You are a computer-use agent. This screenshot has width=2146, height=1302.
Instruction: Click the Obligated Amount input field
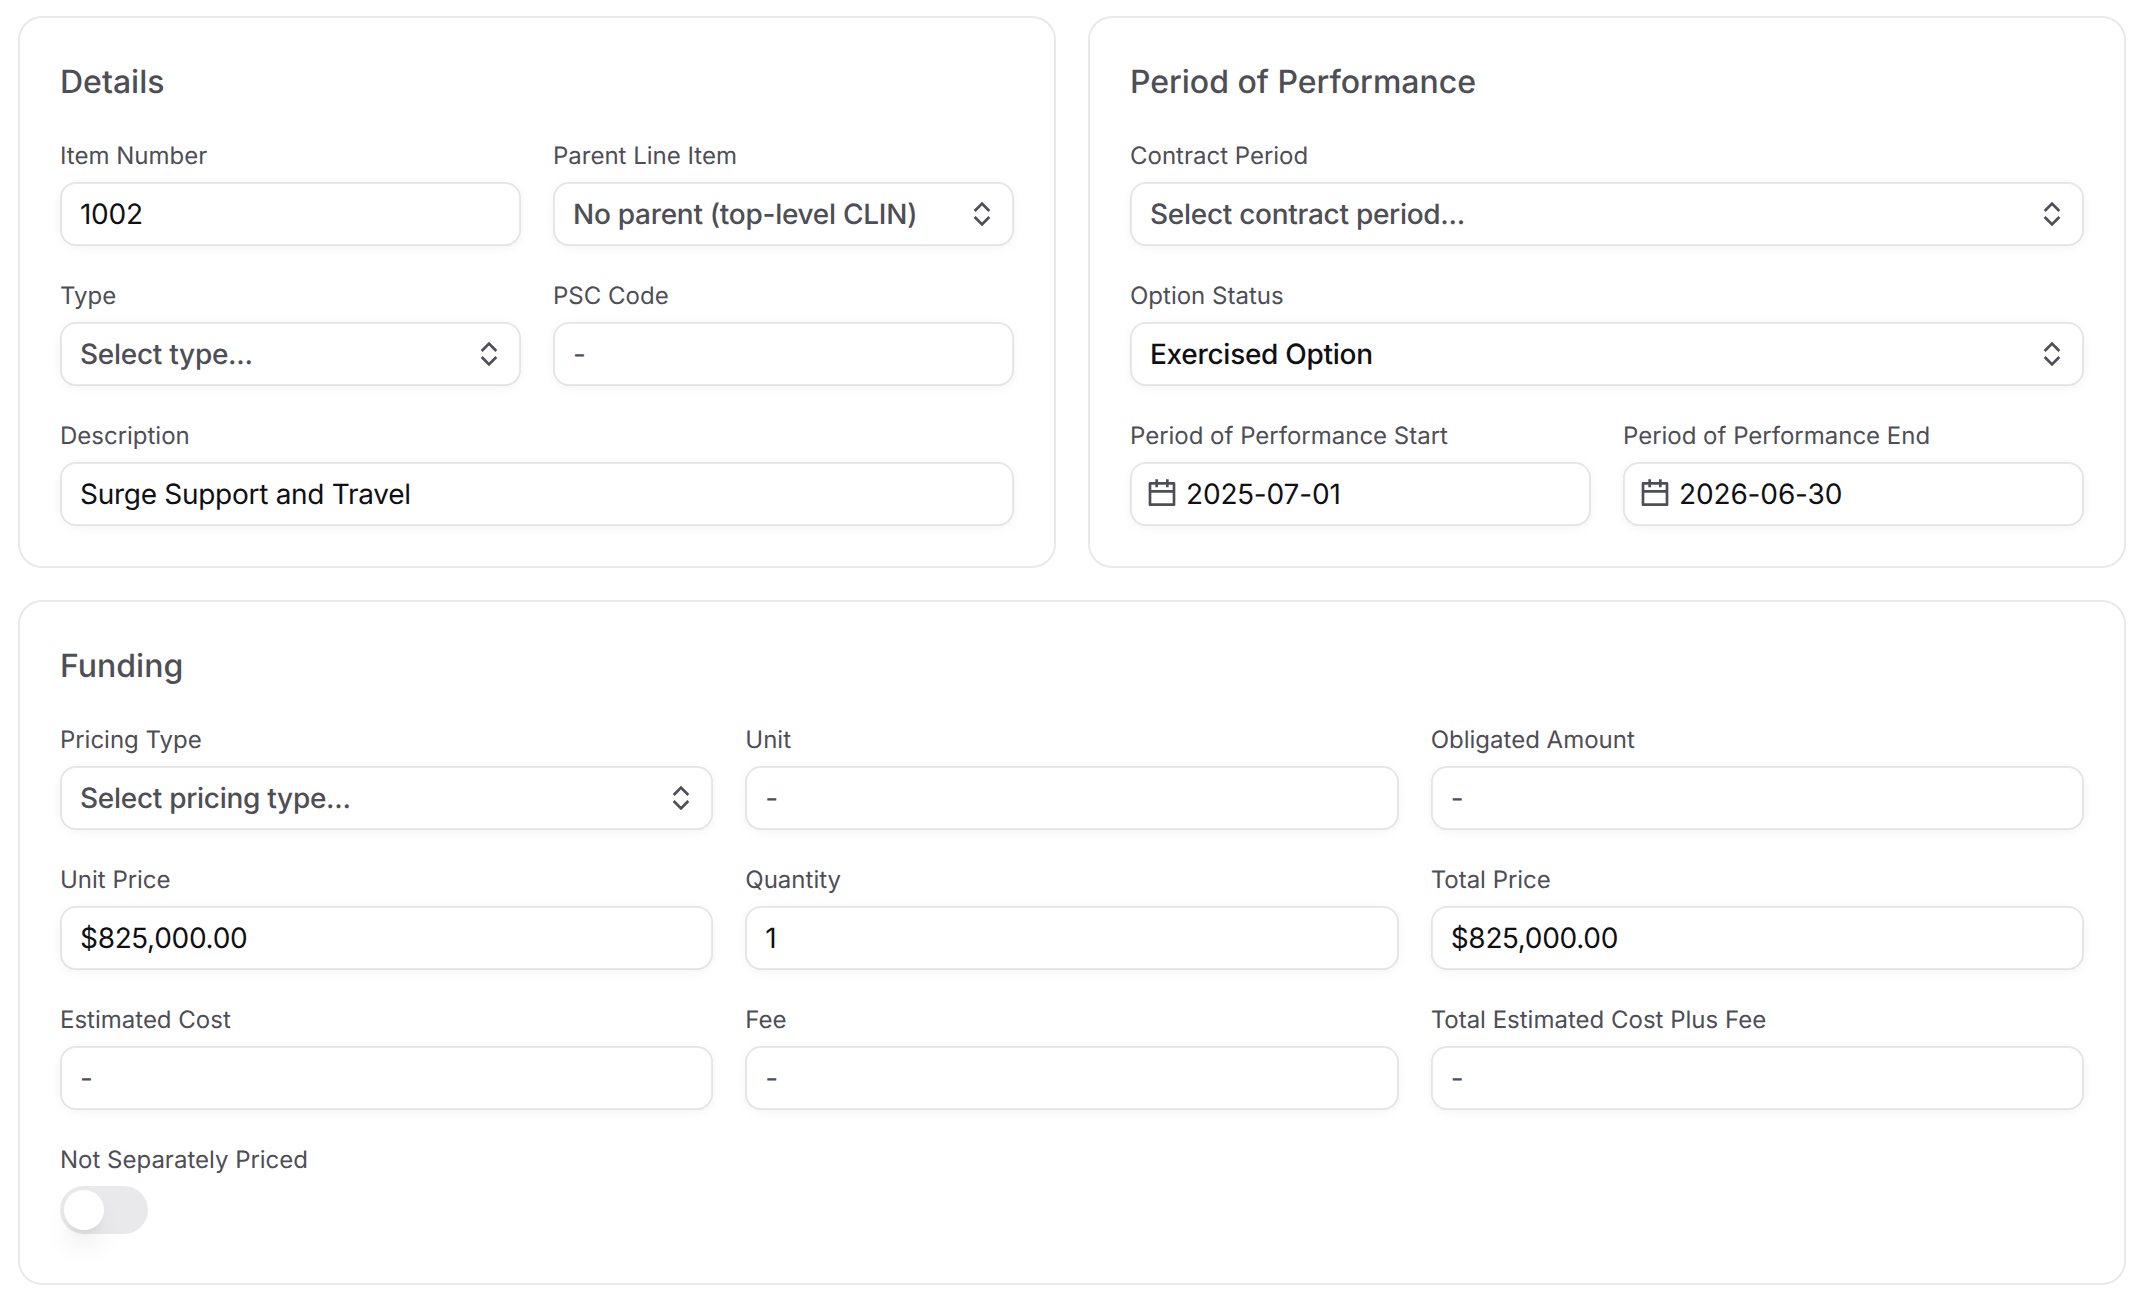pos(1757,798)
